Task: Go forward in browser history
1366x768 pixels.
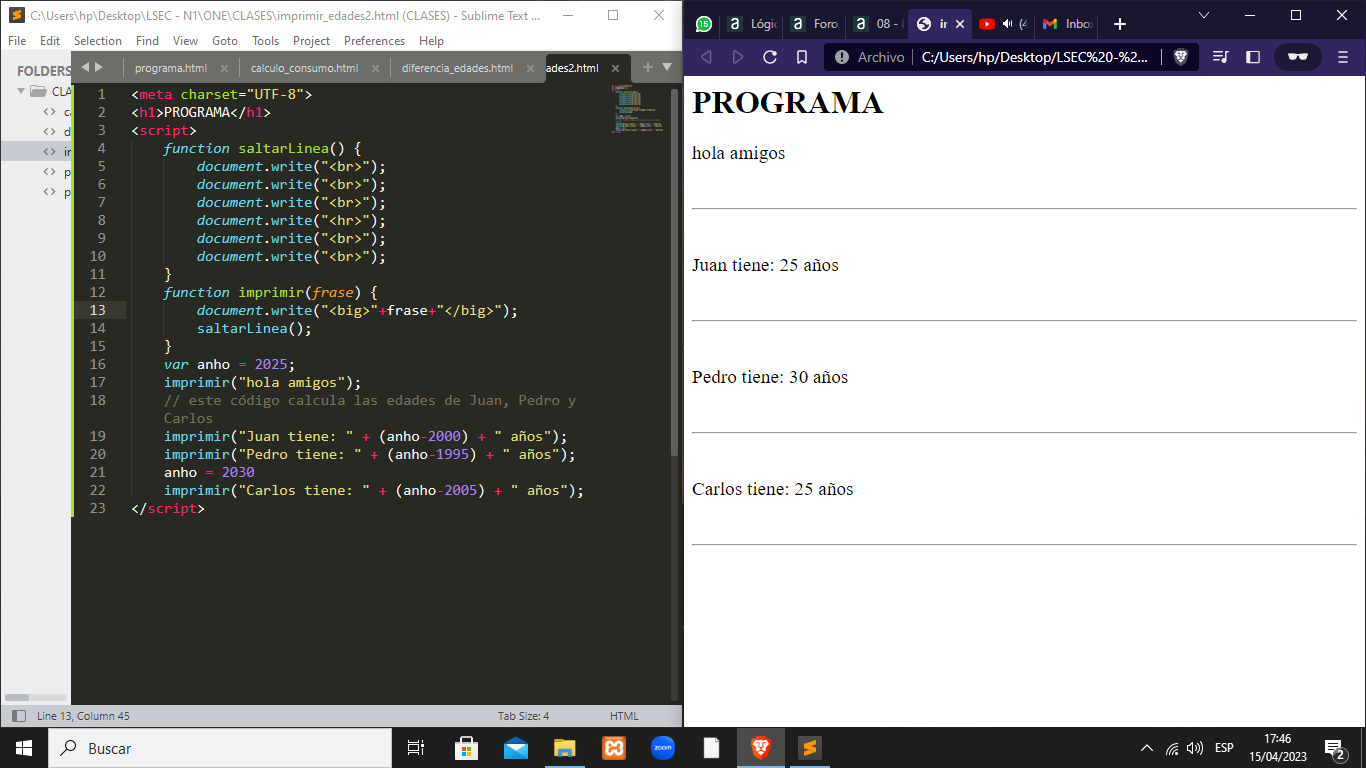Action: click(738, 57)
